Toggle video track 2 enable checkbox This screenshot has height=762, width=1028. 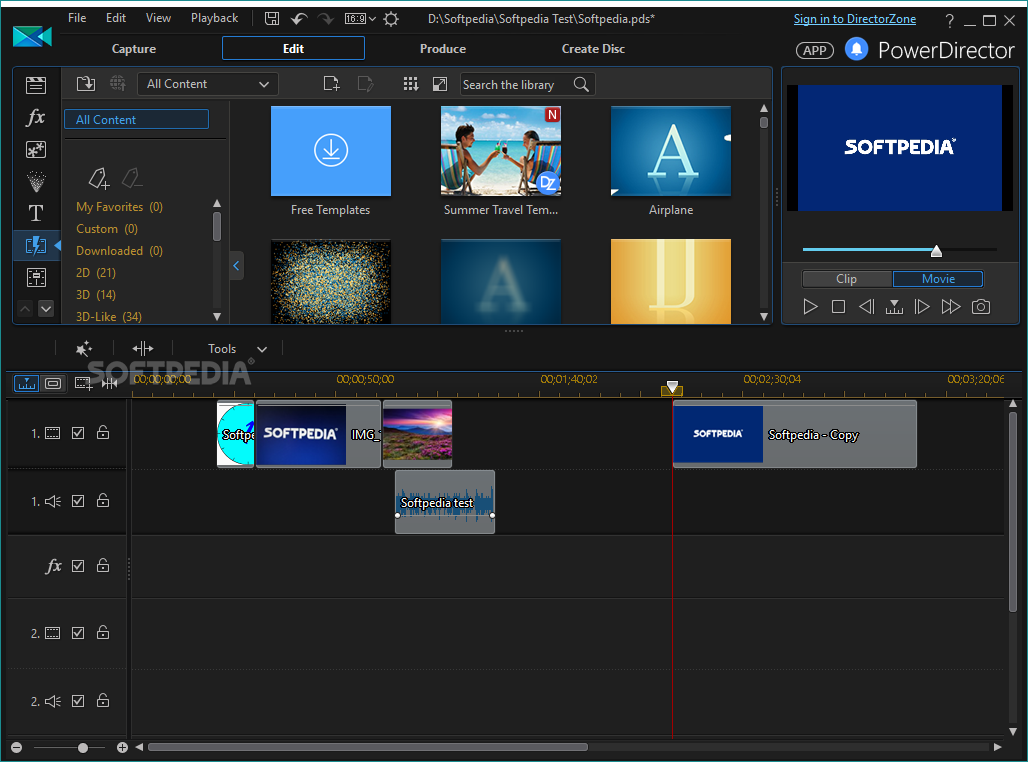(x=78, y=633)
